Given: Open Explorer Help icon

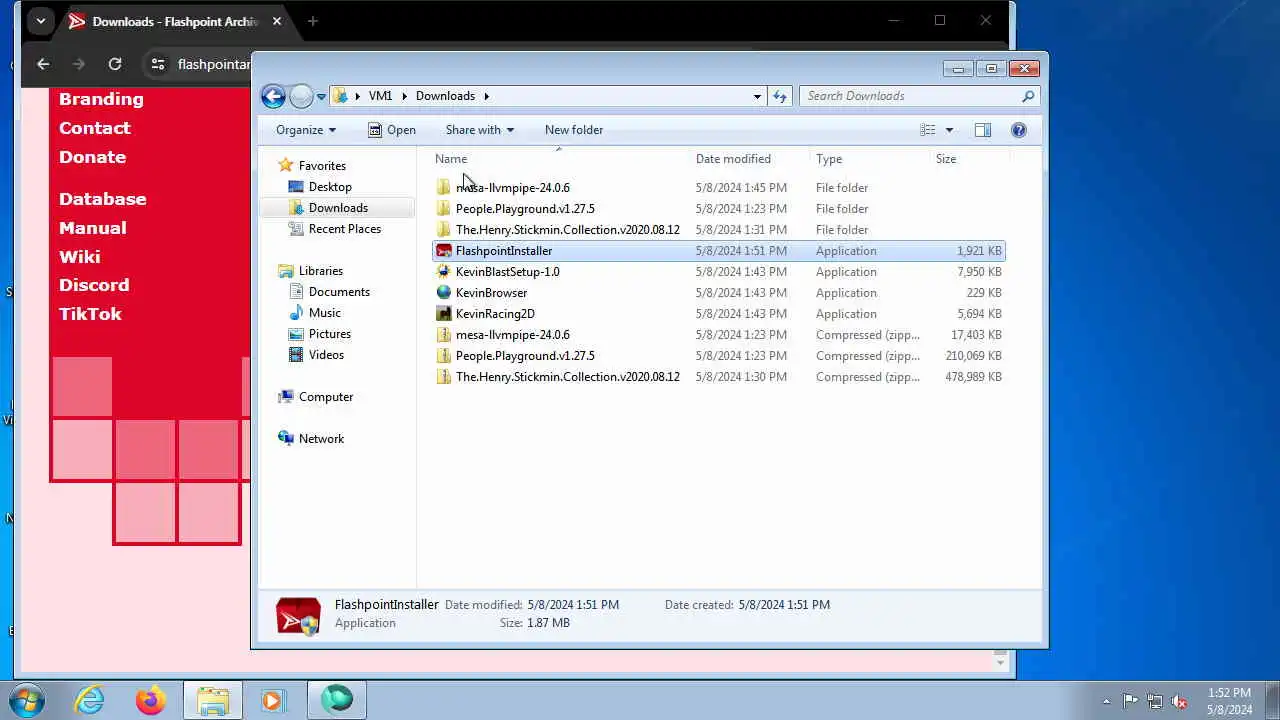Looking at the screenshot, I should click(1019, 130).
